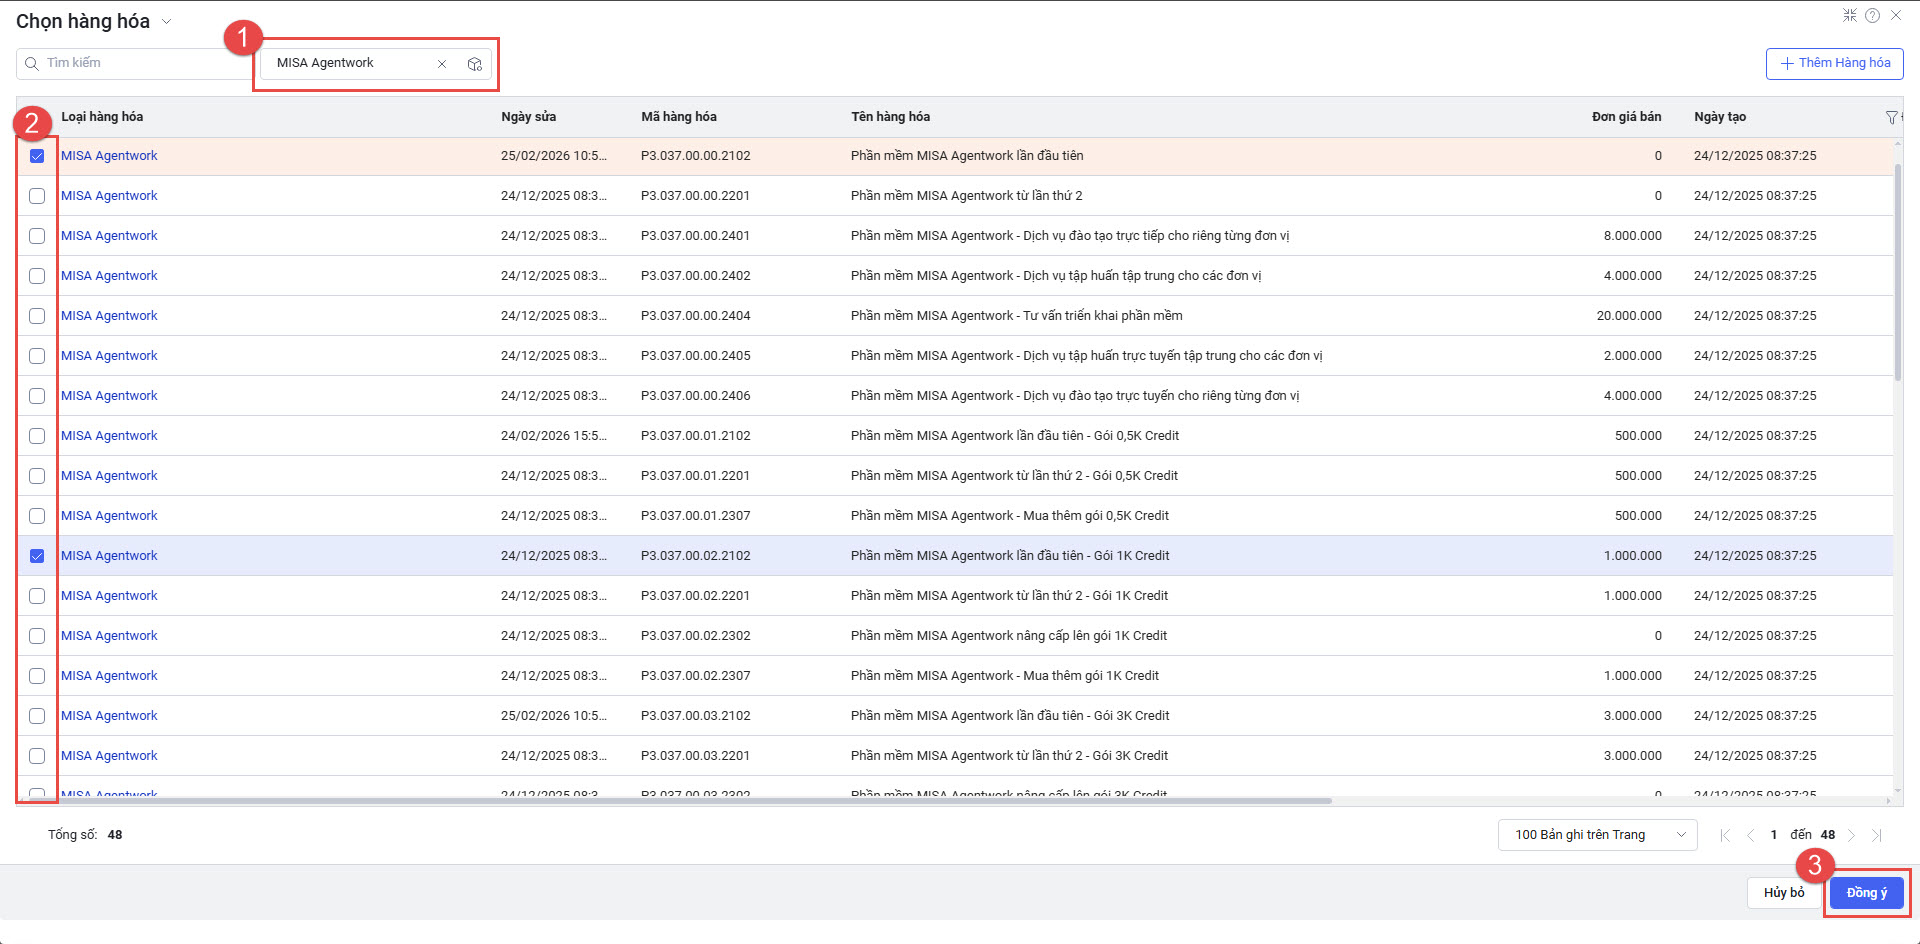This screenshot has height=944, width=1920.
Task: Go to the first page arrow
Action: [x=1724, y=836]
